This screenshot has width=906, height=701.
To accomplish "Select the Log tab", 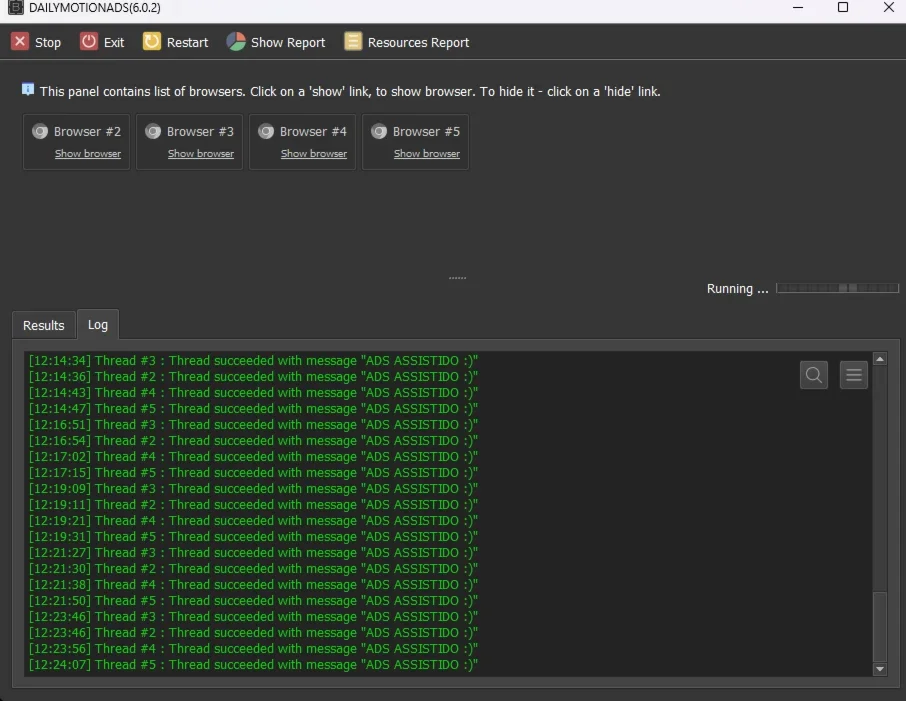I will click(98, 325).
